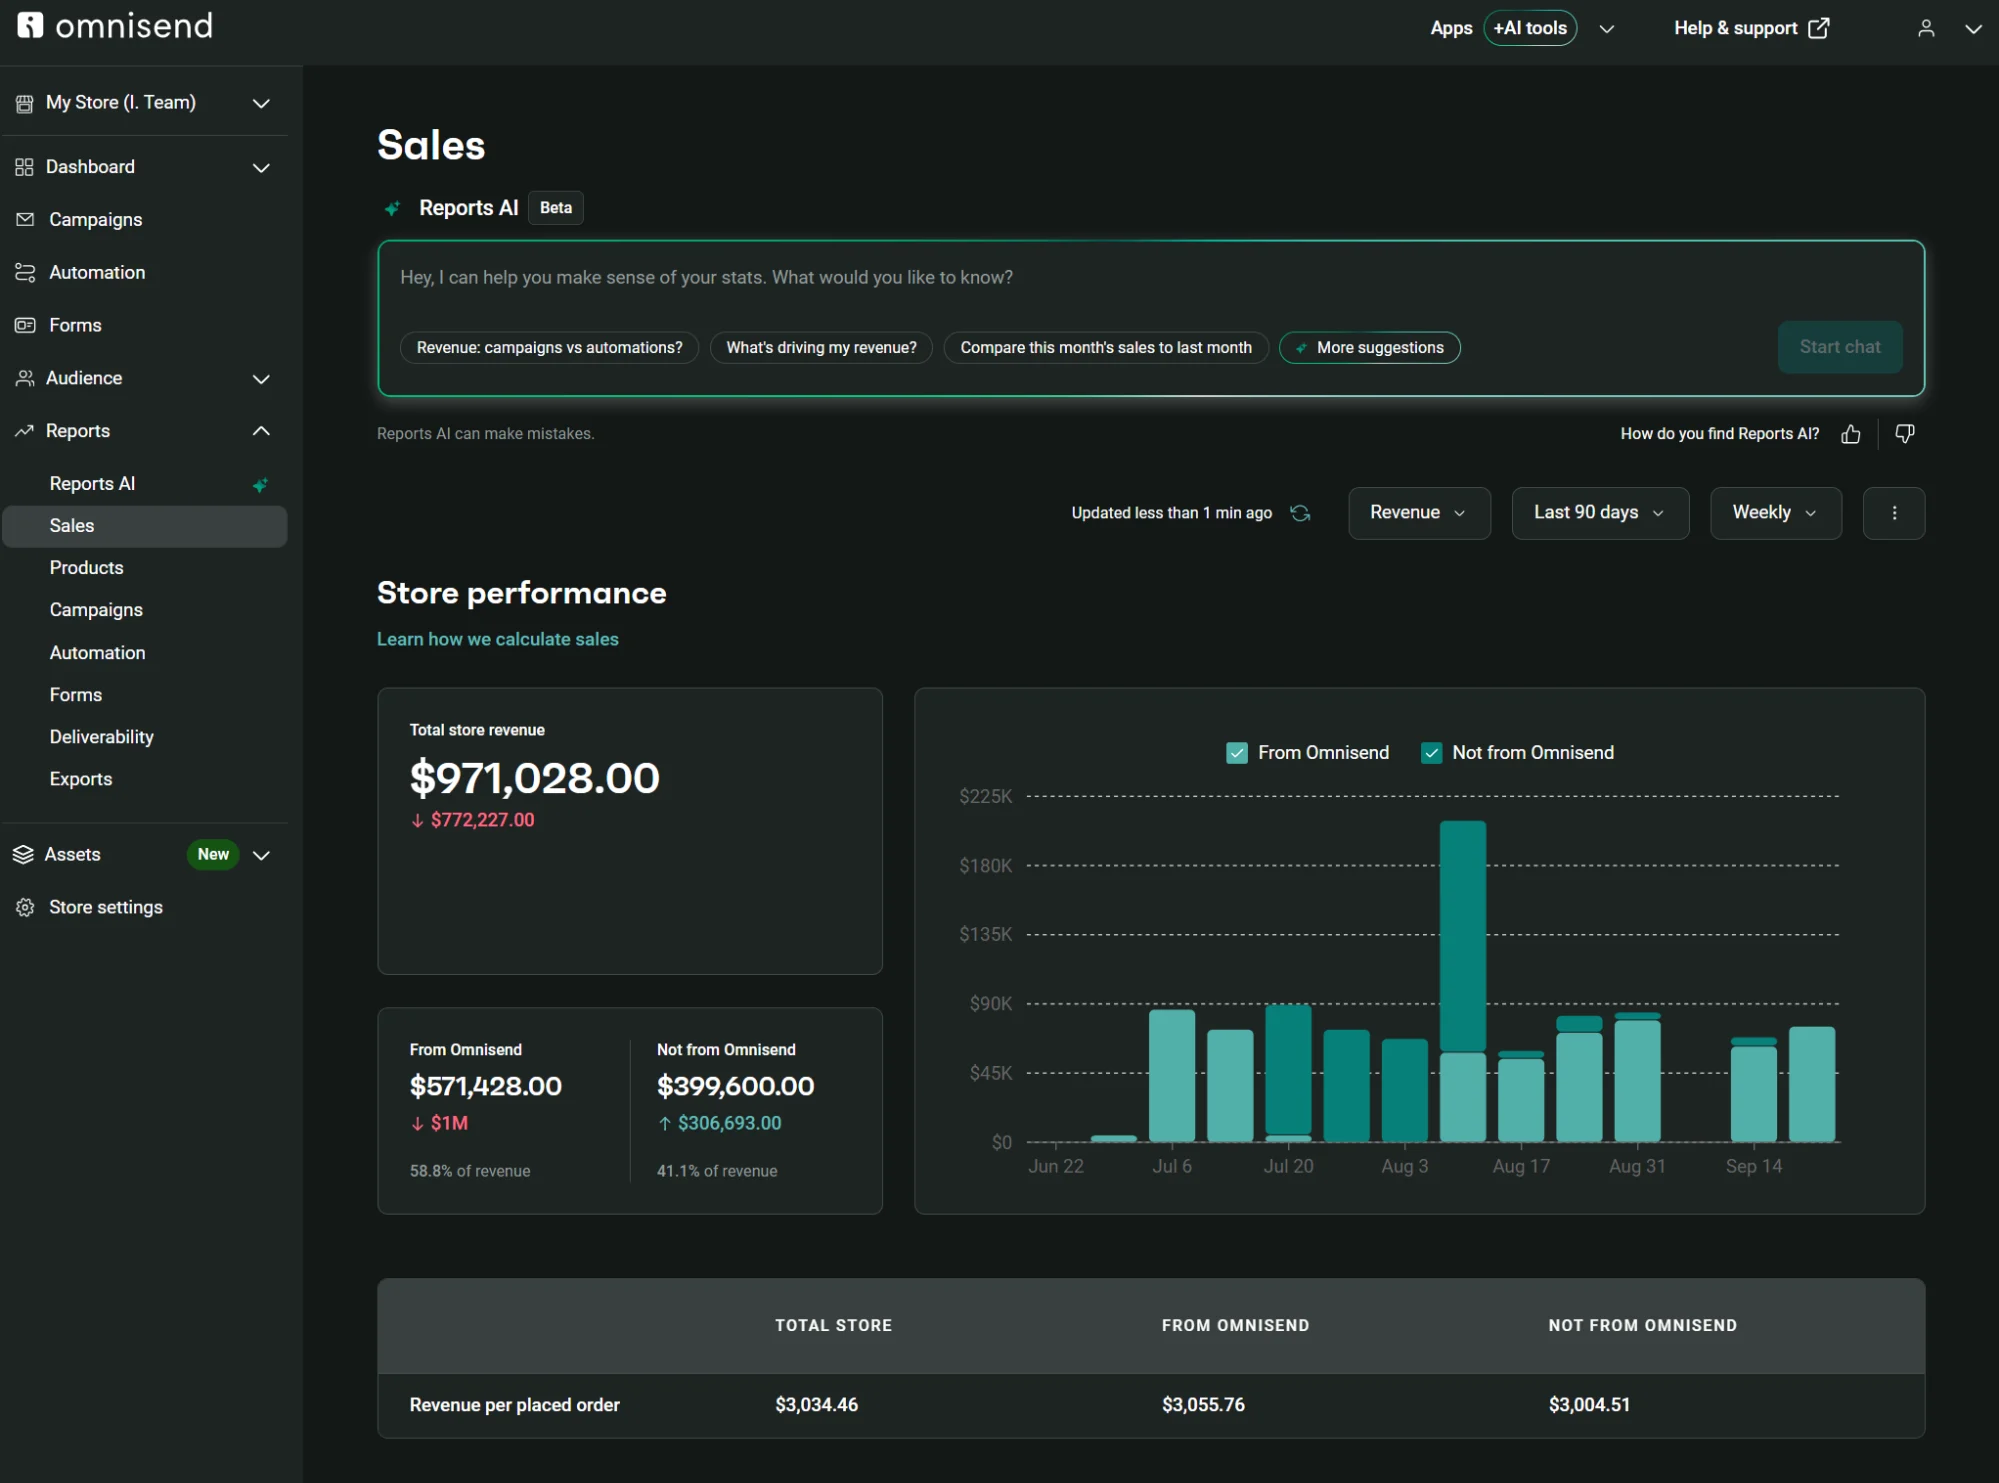Open the Campaigns report submenu item
1999x1483 pixels.
pyautogui.click(x=96, y=610)
